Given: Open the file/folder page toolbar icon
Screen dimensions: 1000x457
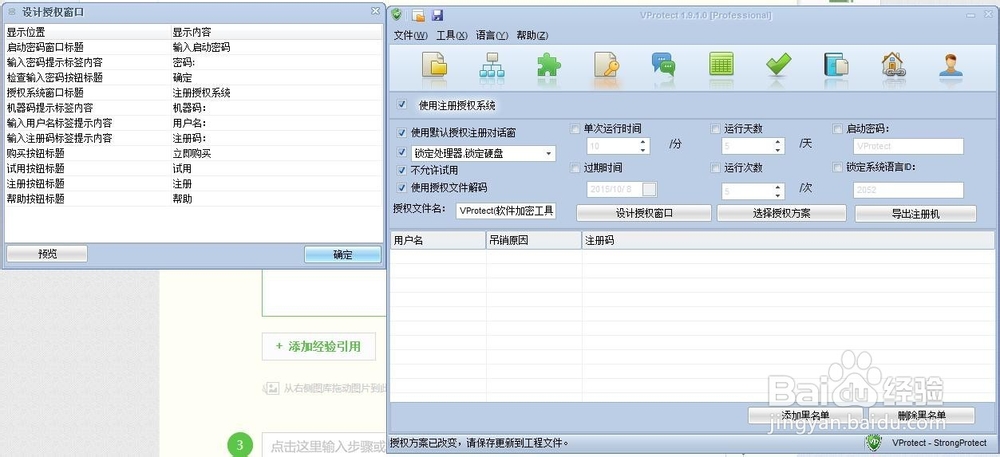Looking at the screenshot, I should click(434, 65).
